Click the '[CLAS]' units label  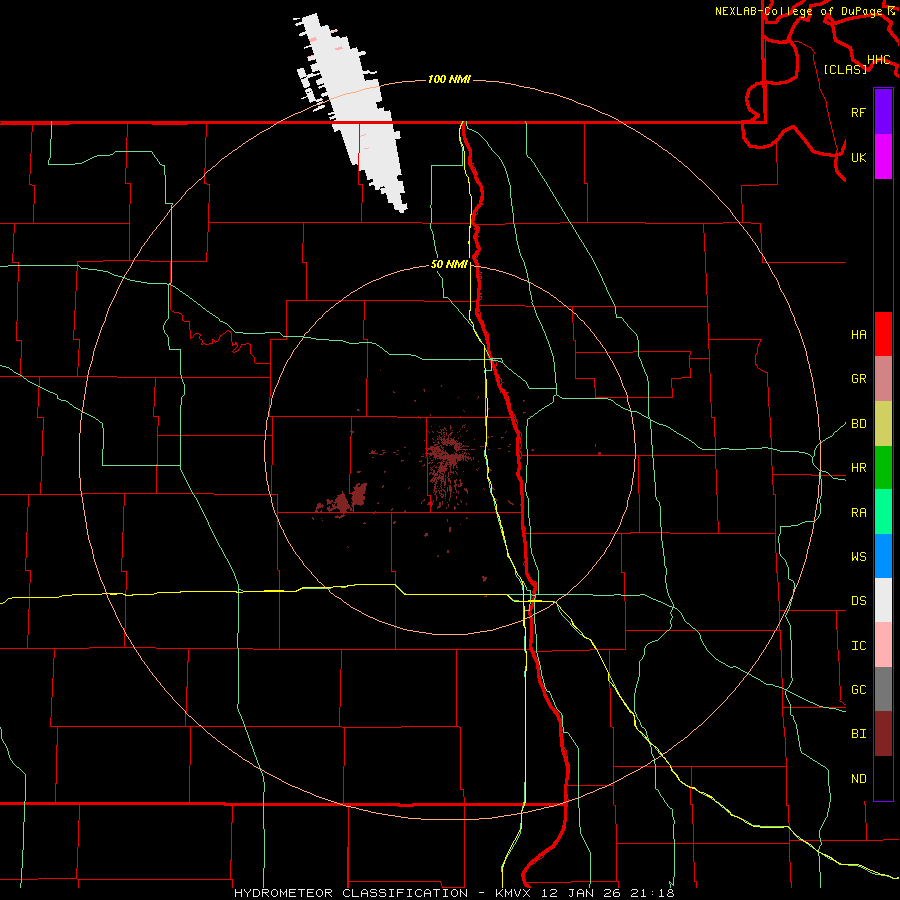coord(845,69)
